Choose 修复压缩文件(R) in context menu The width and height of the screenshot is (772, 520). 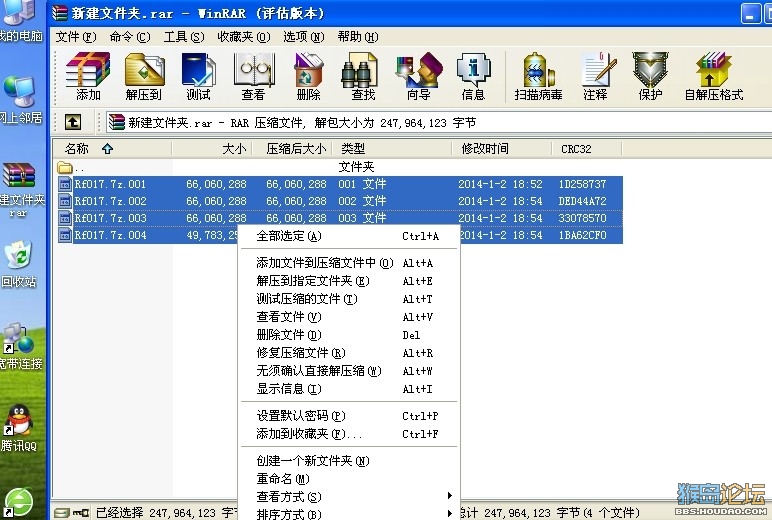point(349,353)
